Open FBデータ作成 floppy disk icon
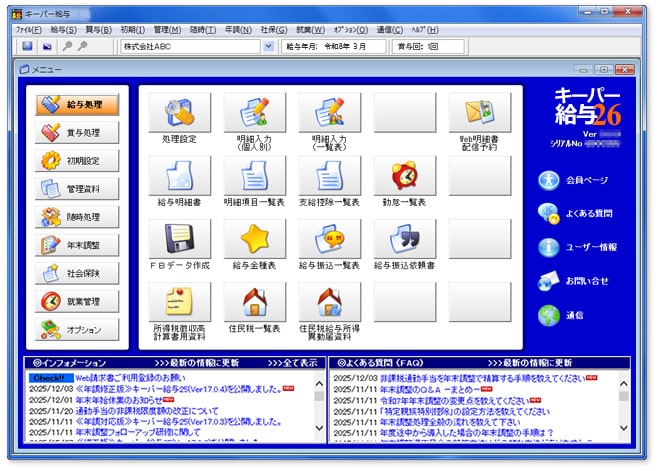 point(180,239)
